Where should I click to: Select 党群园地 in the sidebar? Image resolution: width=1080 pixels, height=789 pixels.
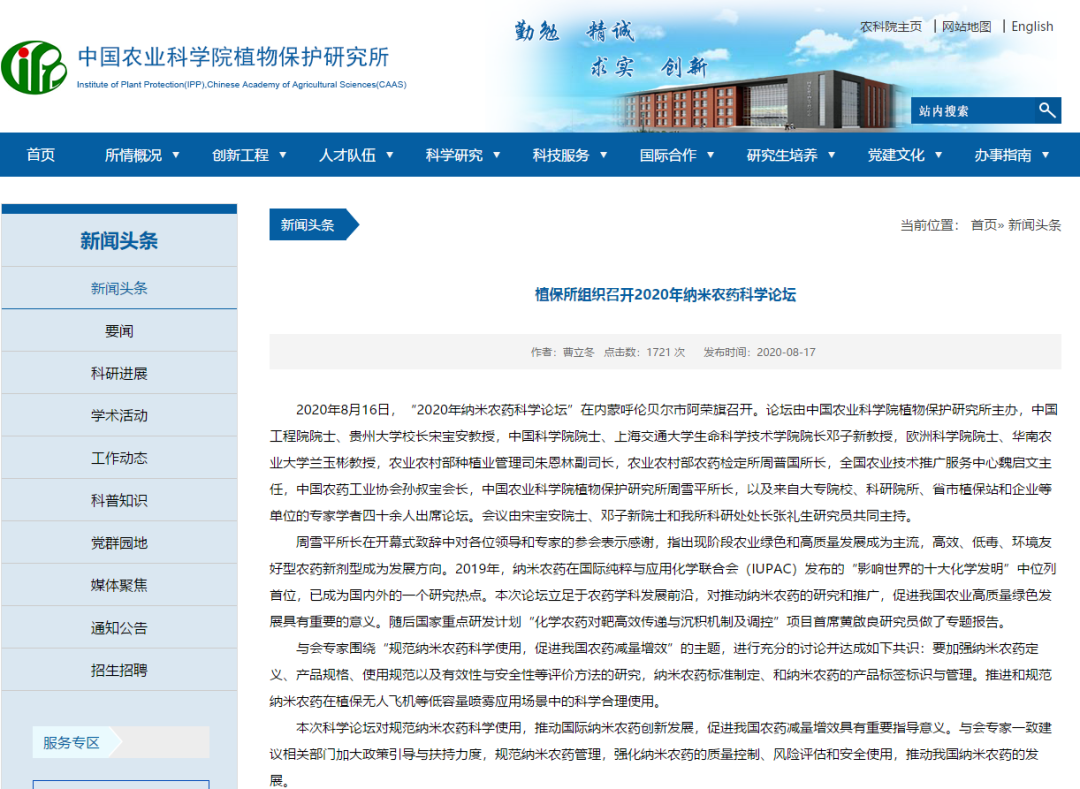click(x=119, y=543)
